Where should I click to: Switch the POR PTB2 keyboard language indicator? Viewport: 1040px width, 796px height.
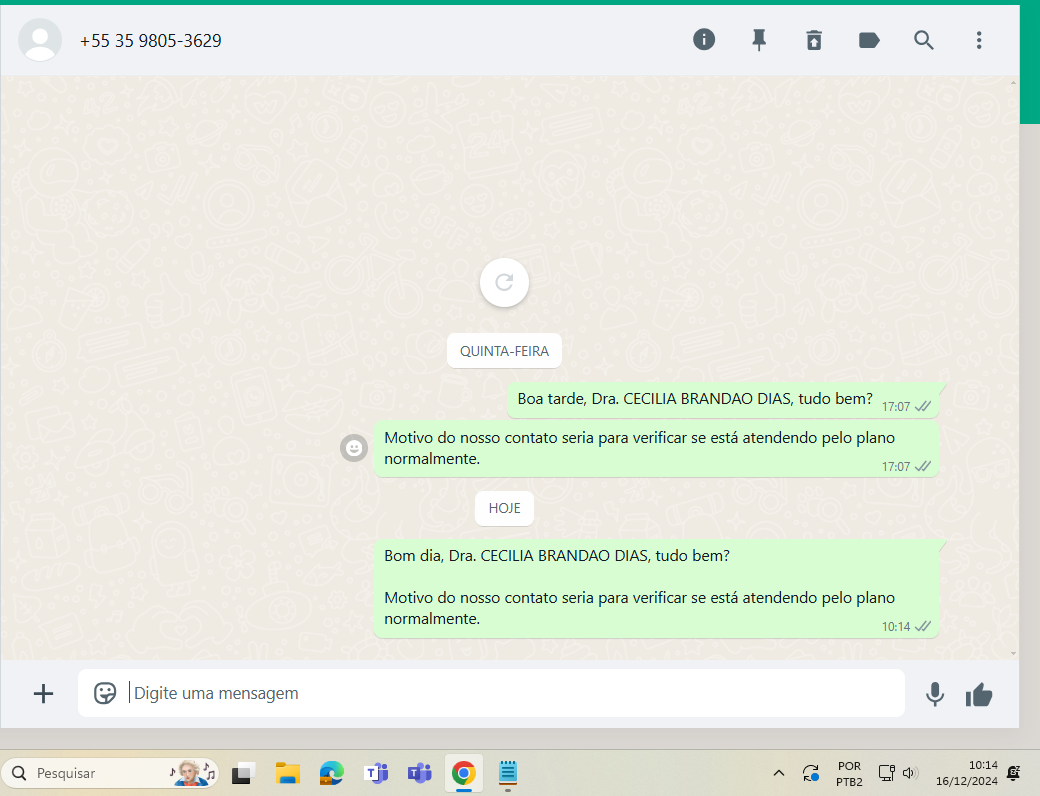tap(849, 773)
